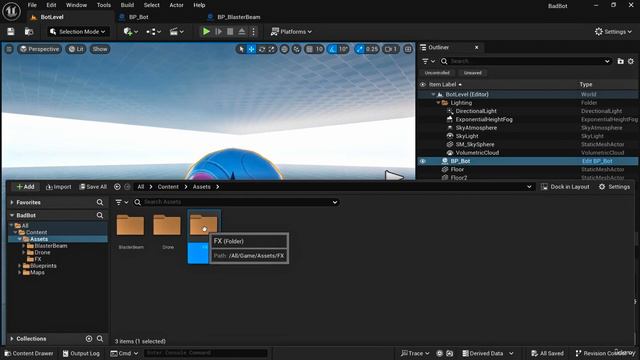Toggle world/local coordinate space globe
Screen dimensions: 640x360
(x=284, y=49)
